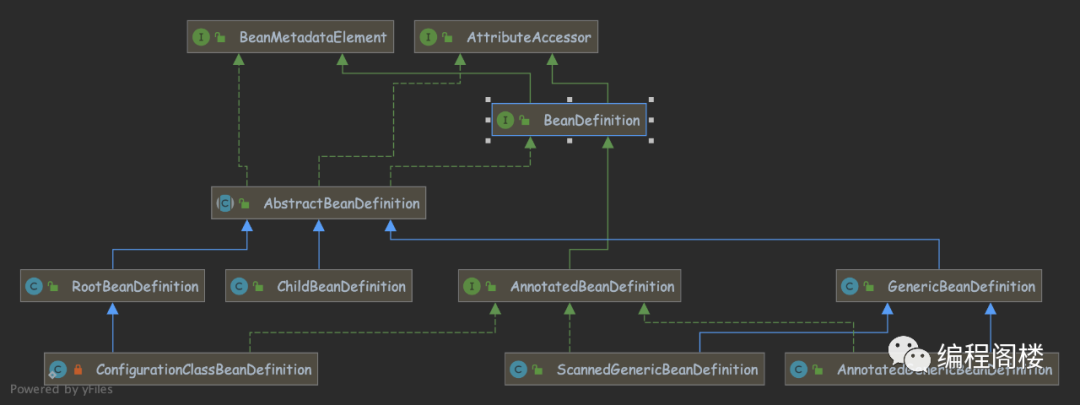This screenshot has width=1080, height=405.
Task: Click the green lock icon beside BeanMetadataElement
Action: click(x=220, y=38)
